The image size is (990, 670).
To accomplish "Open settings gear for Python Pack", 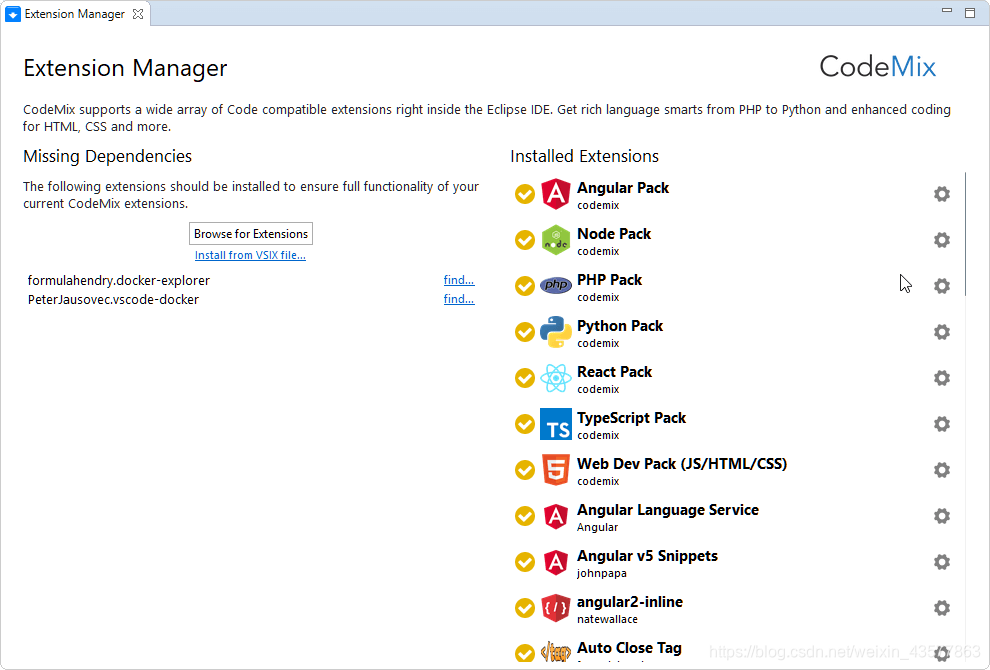I will click(941, 332).
